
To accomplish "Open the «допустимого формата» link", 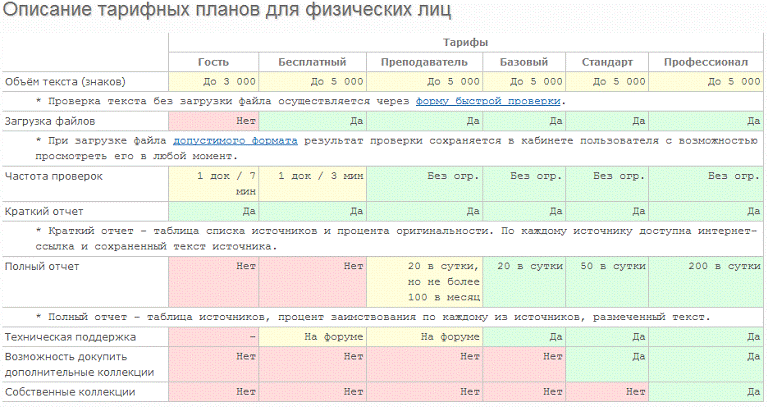I will pyautogui.click(x=235, y=141).
